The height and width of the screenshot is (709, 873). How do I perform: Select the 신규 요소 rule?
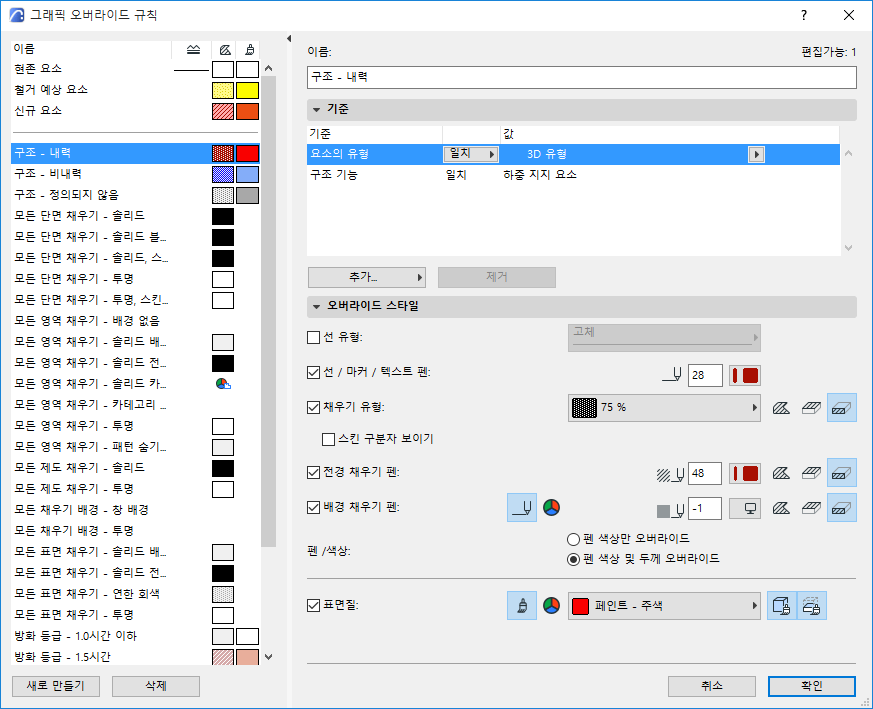(136, 111)
